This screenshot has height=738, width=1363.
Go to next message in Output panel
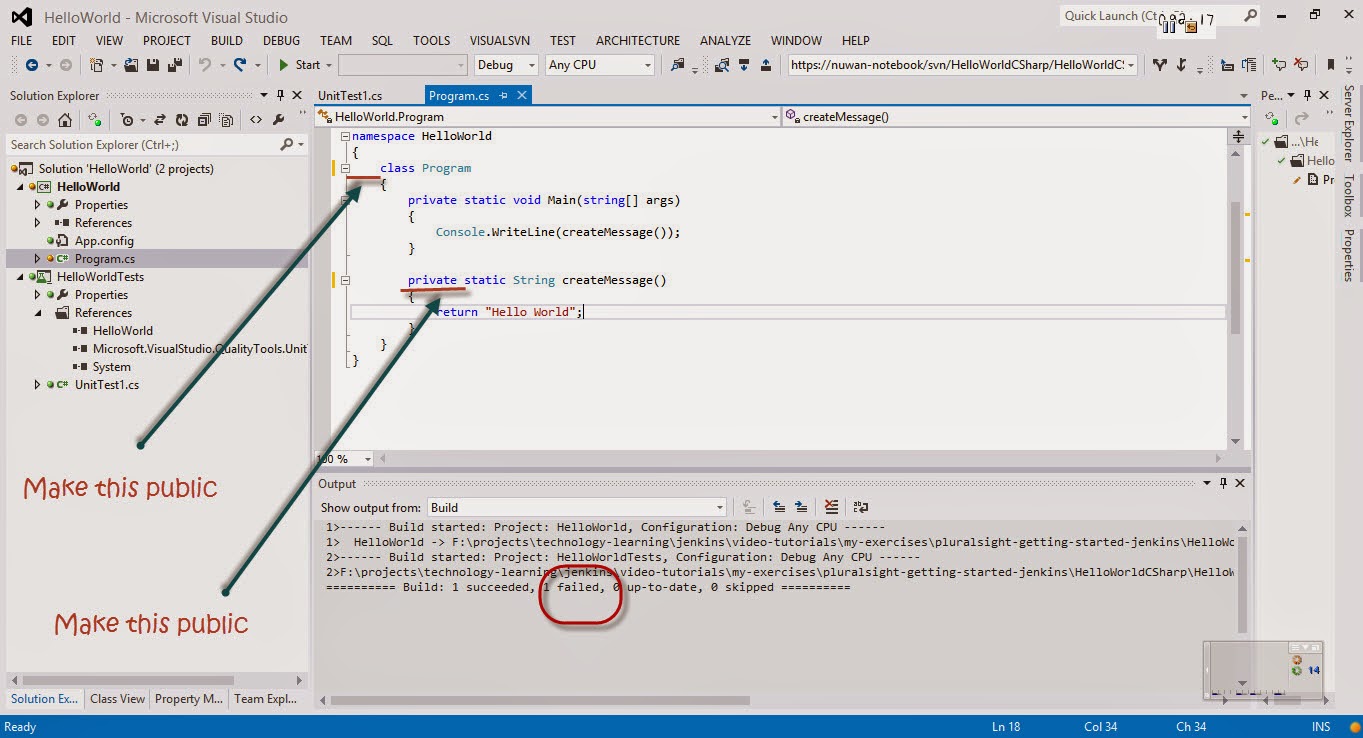tap(800, 507)
